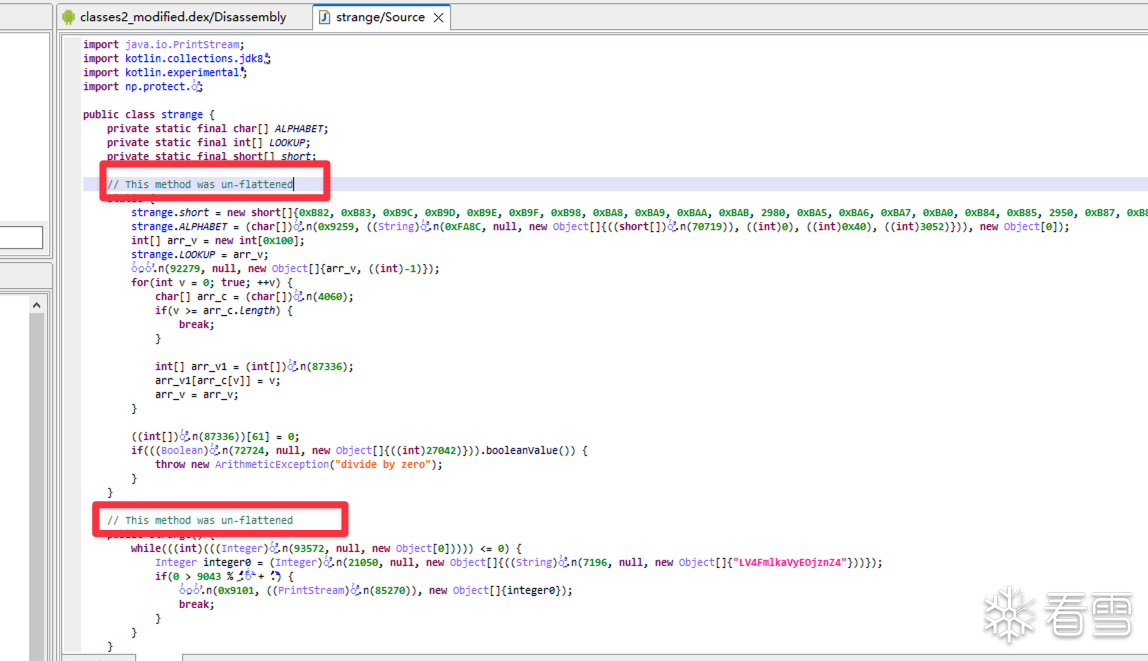The image size is (1148, 661).
Task: Click the 'char[] arr_c' declaration
Action: tap(254, 296)
